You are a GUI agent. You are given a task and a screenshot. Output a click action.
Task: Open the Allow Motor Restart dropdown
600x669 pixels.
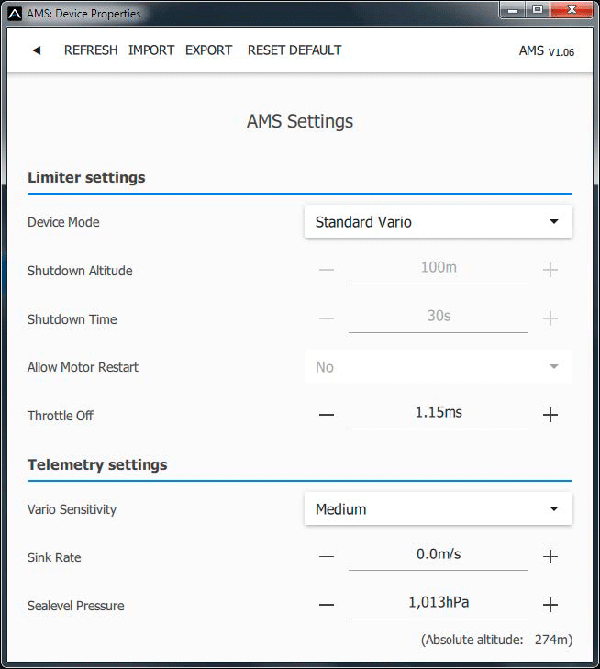437,367
